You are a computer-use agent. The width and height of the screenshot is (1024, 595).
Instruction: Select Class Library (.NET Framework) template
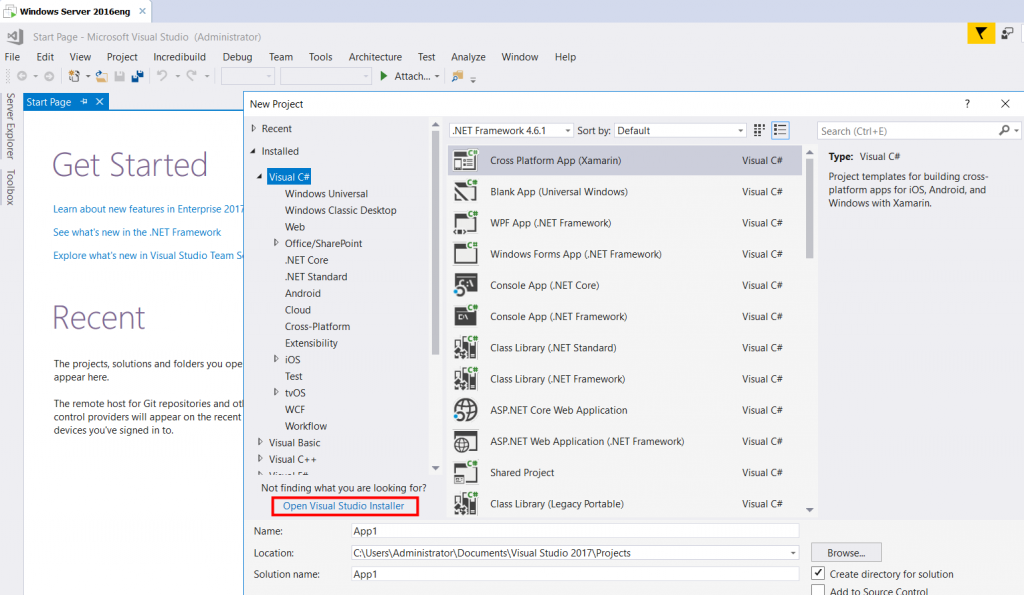(x=624, y=379)
